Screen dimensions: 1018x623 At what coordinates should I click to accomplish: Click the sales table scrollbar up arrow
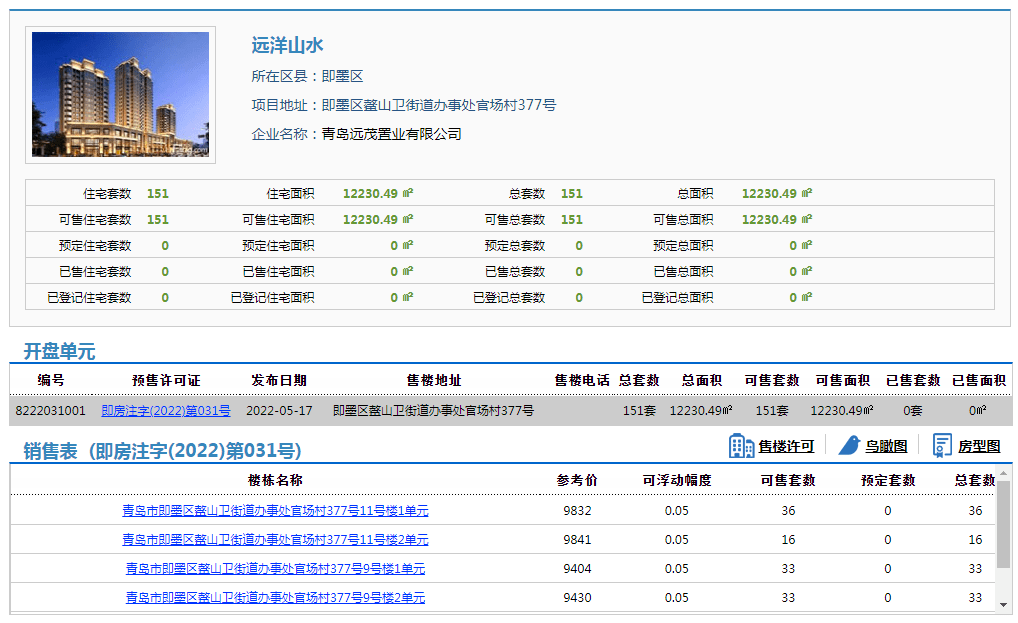[x=1004, y=473]
